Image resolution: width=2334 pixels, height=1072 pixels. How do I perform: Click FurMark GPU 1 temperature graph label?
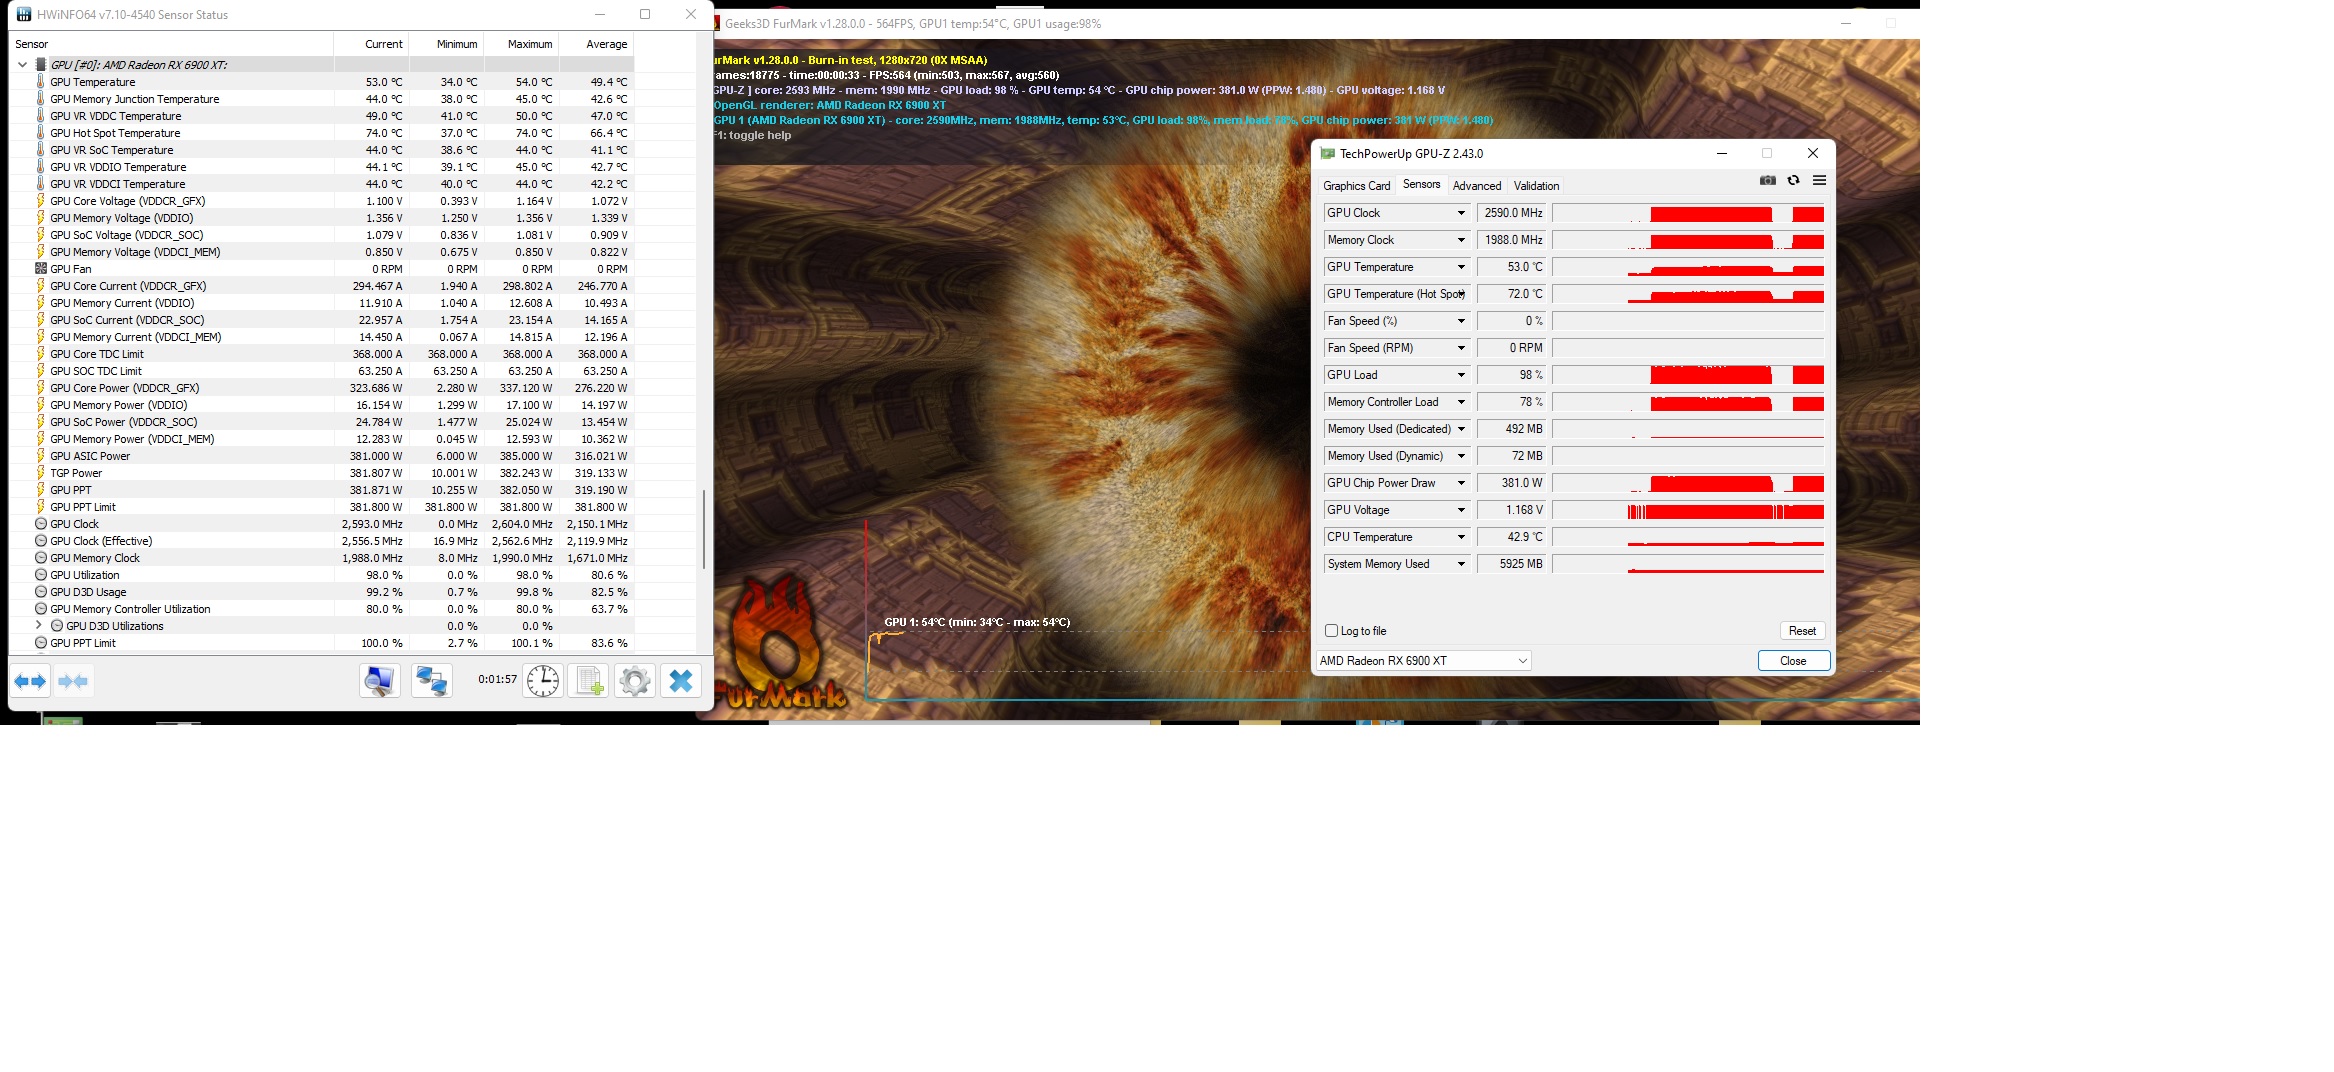pyautogui.click(x=977, y=622)
